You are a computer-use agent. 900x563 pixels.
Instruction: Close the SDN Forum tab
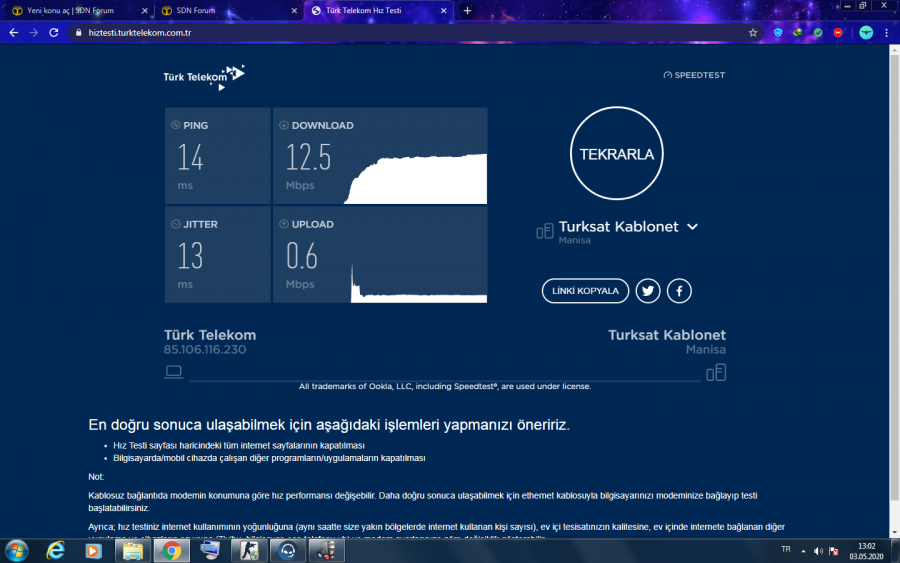point(294,10)
